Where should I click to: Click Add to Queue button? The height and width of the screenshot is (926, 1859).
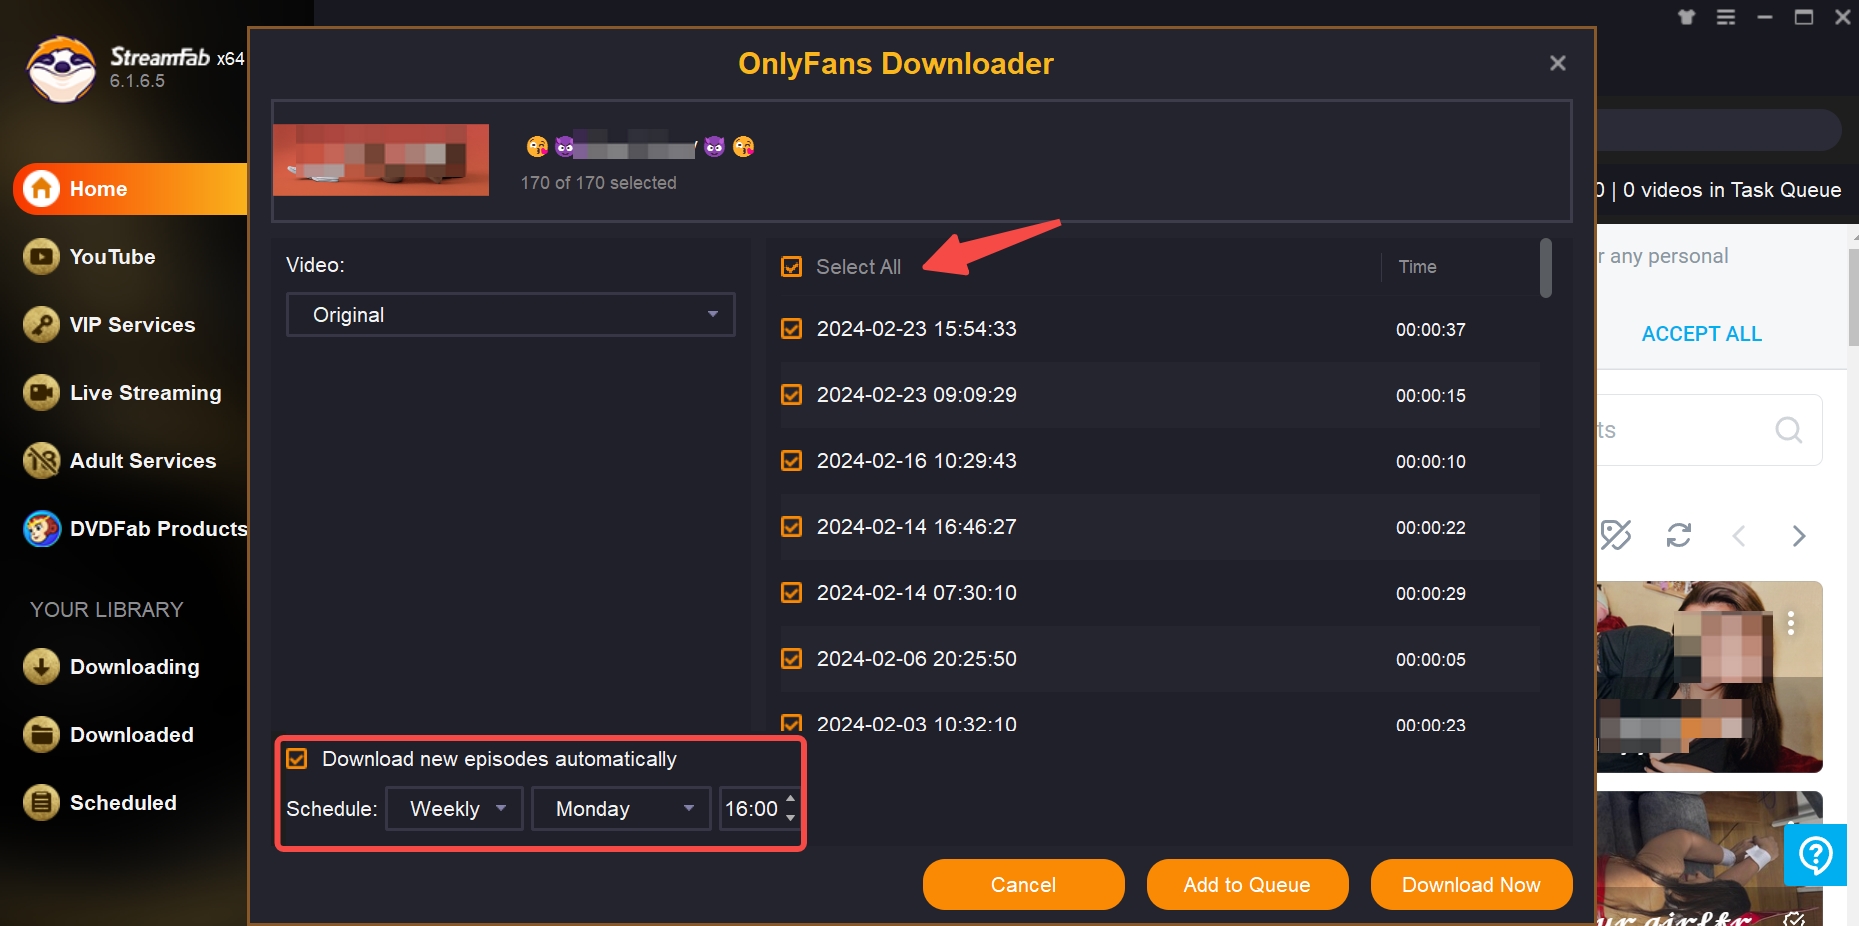pyautogui.click(x=1247, y=885)
